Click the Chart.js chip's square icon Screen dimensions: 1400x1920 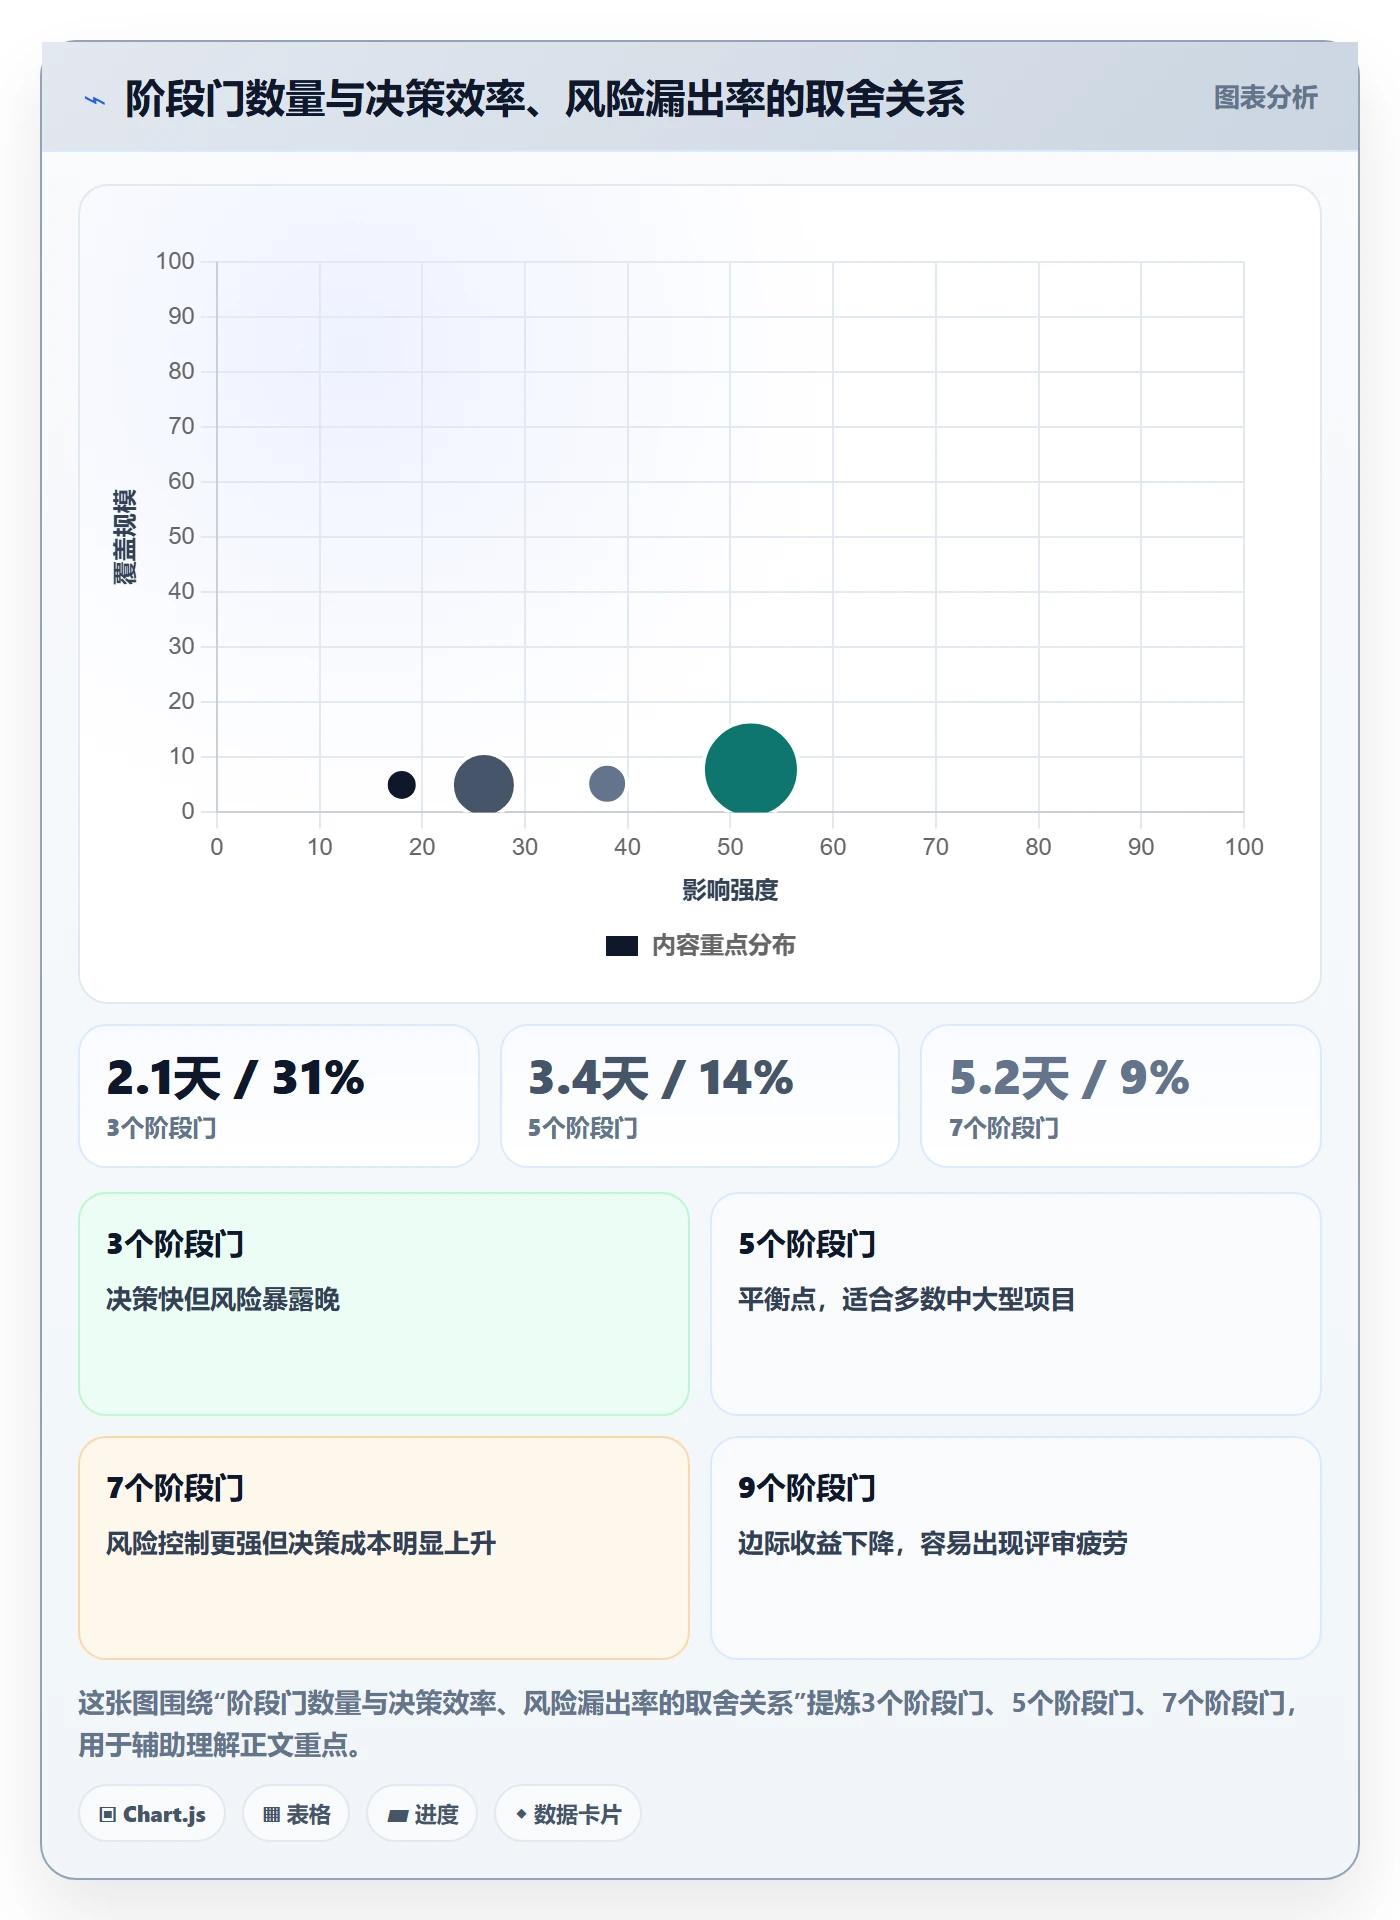pyautogui.click(x=108, y=1815)
